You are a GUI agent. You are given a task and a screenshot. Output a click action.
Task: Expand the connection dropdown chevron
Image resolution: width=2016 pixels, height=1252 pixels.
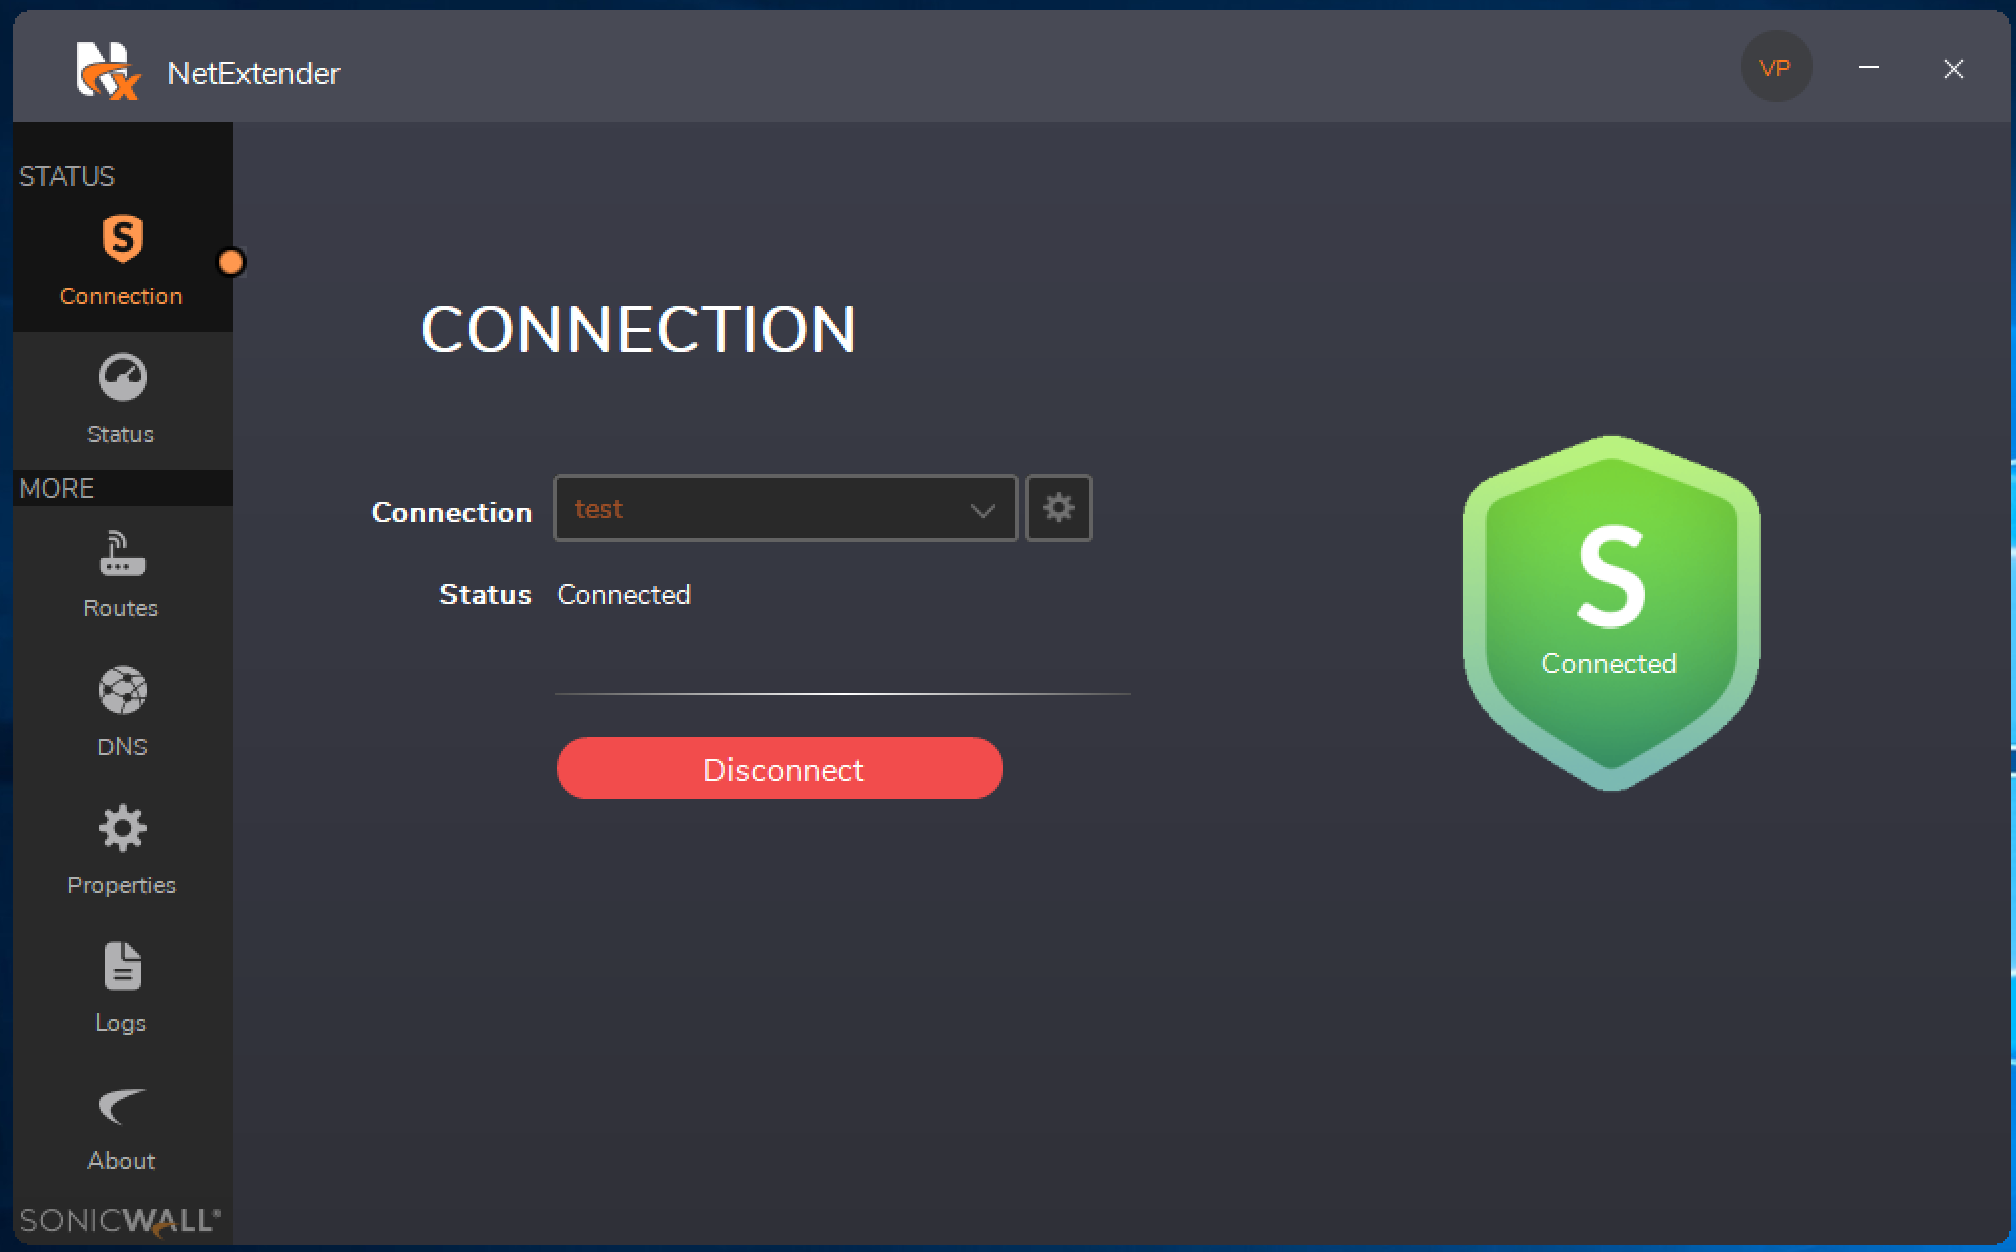[982, 510]
